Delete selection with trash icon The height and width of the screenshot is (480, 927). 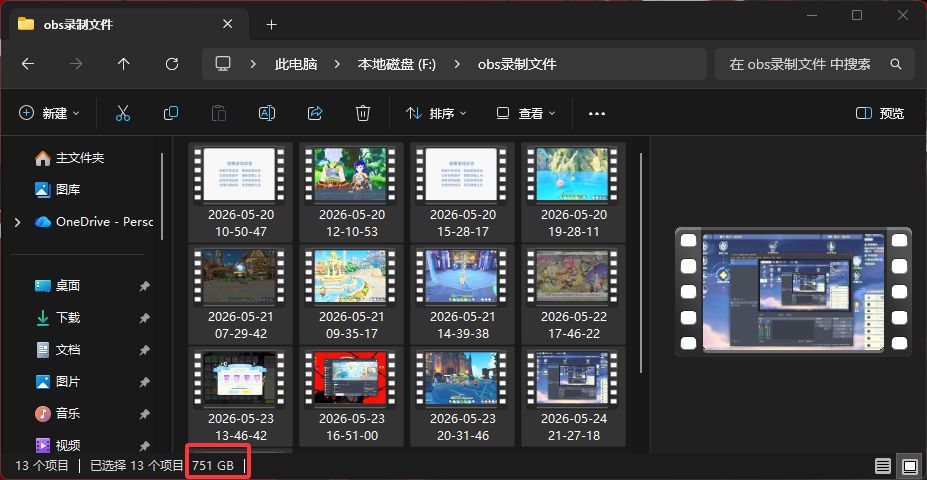click(x=362, y=113)
